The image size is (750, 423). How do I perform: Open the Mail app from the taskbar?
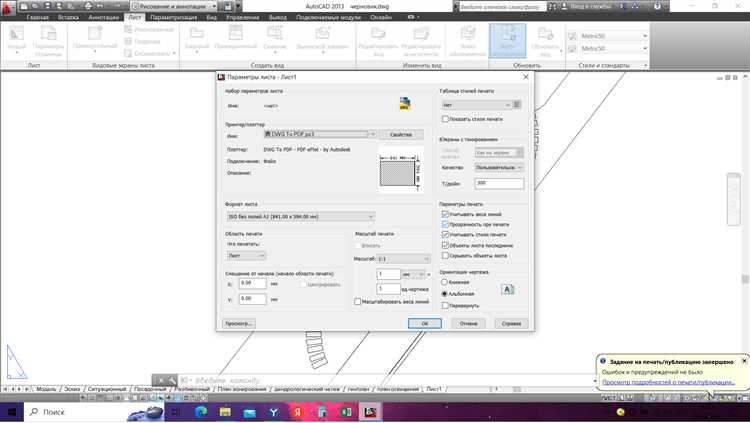pyautogui.click(x=250, y=412)
